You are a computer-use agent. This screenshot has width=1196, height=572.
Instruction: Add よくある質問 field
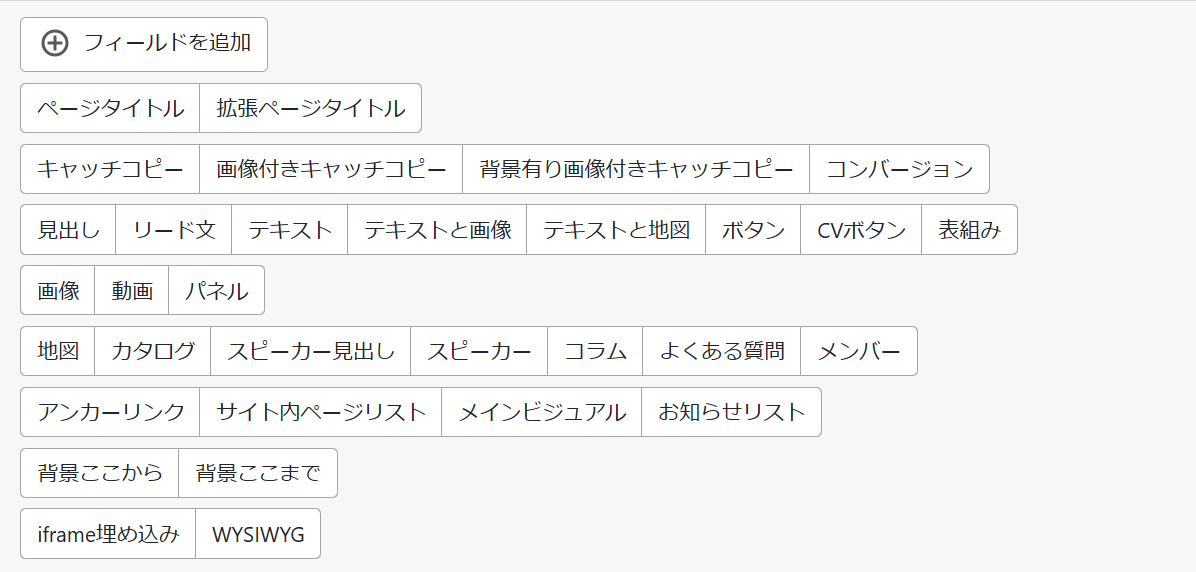[721, 351]
